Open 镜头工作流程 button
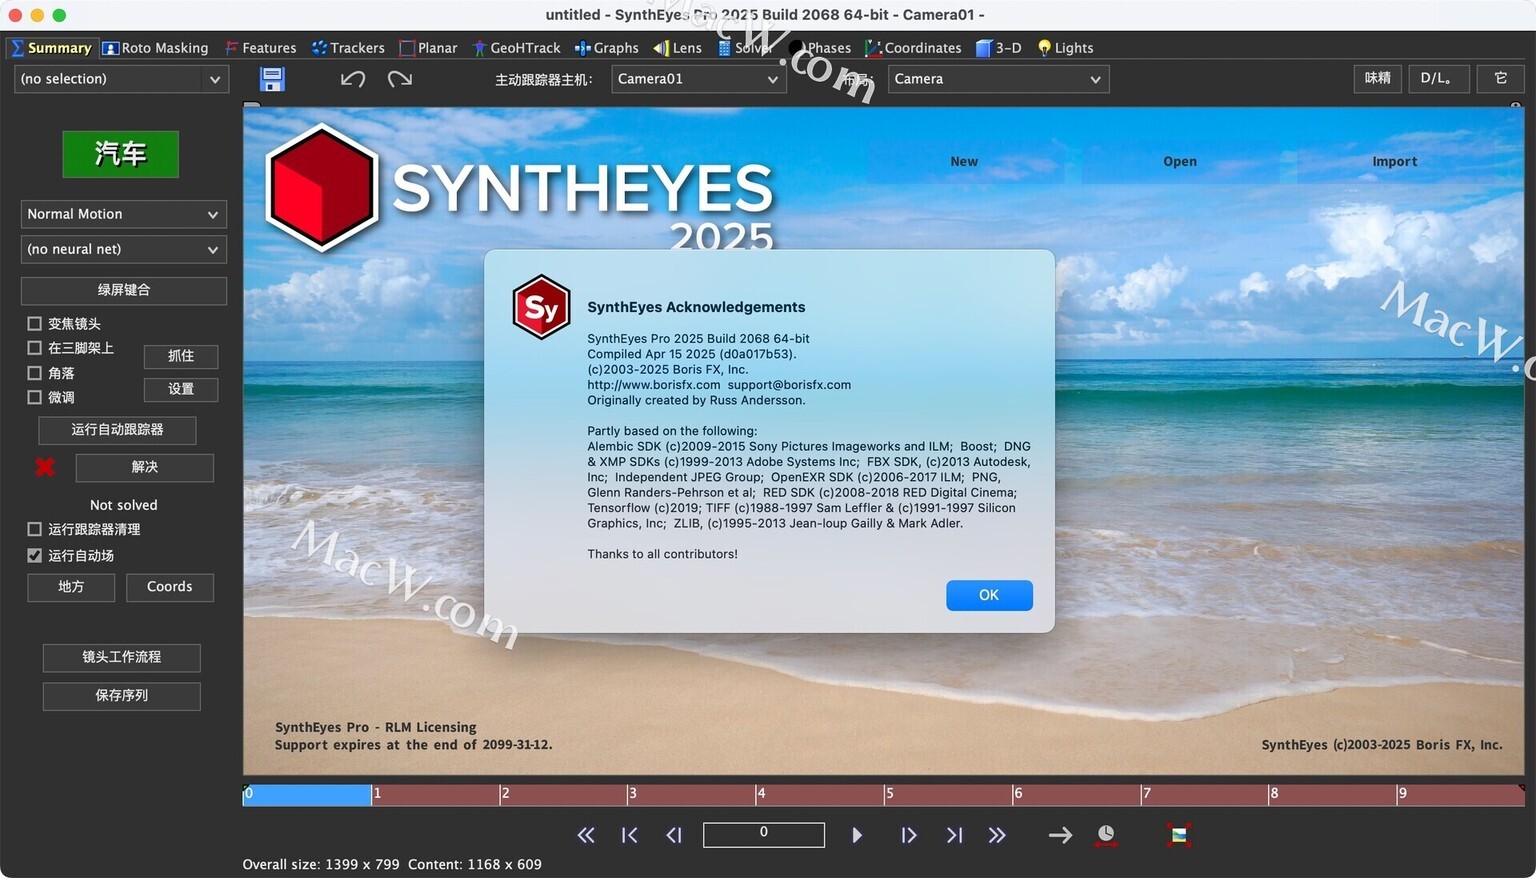 [x=122, y=657]
